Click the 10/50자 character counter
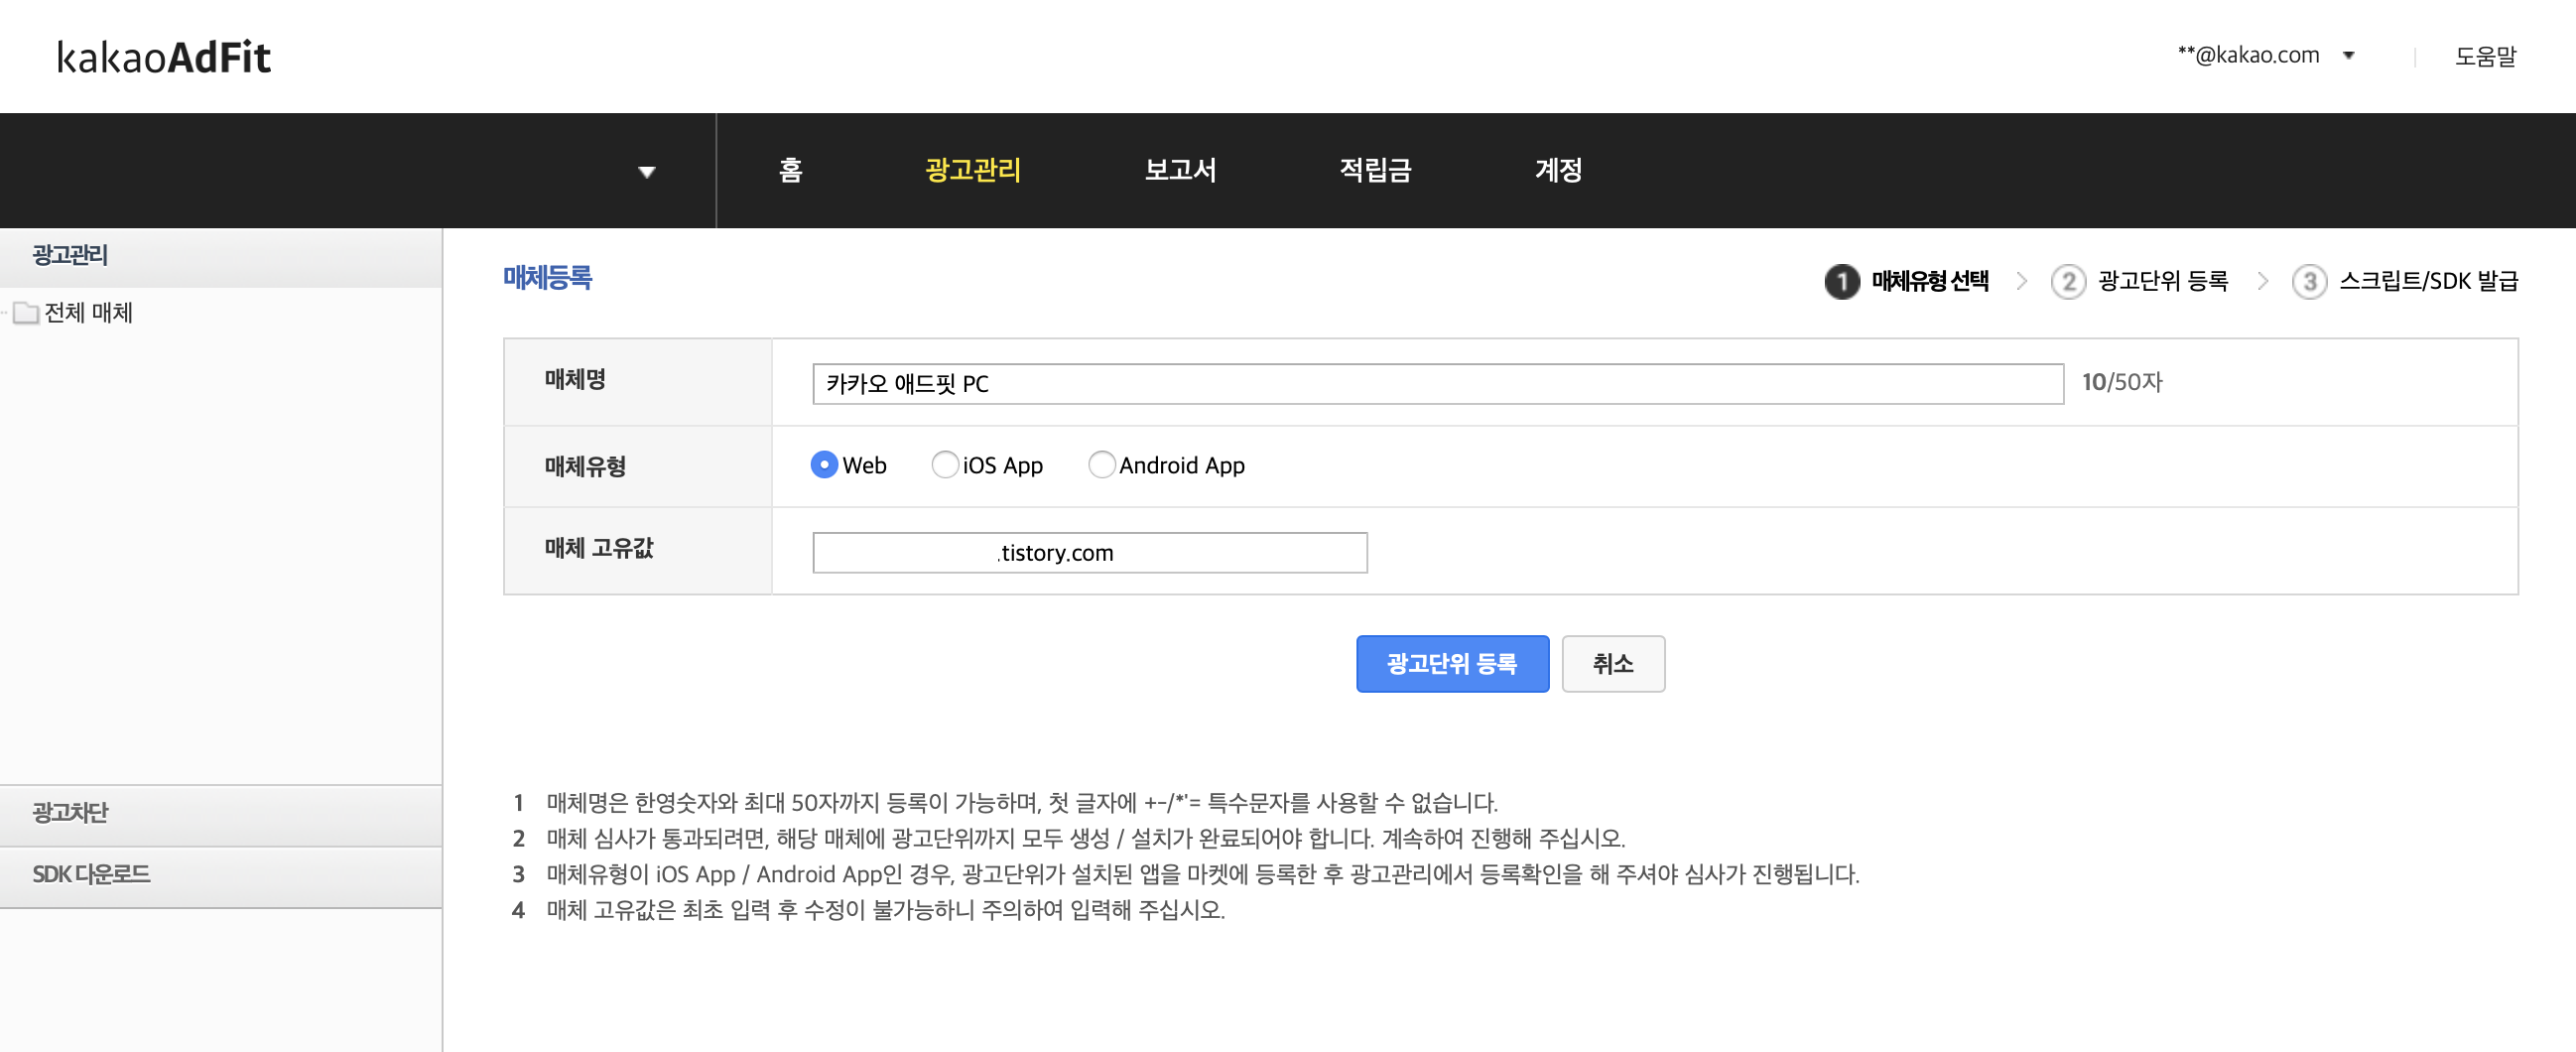 (x=2121, y=382)
